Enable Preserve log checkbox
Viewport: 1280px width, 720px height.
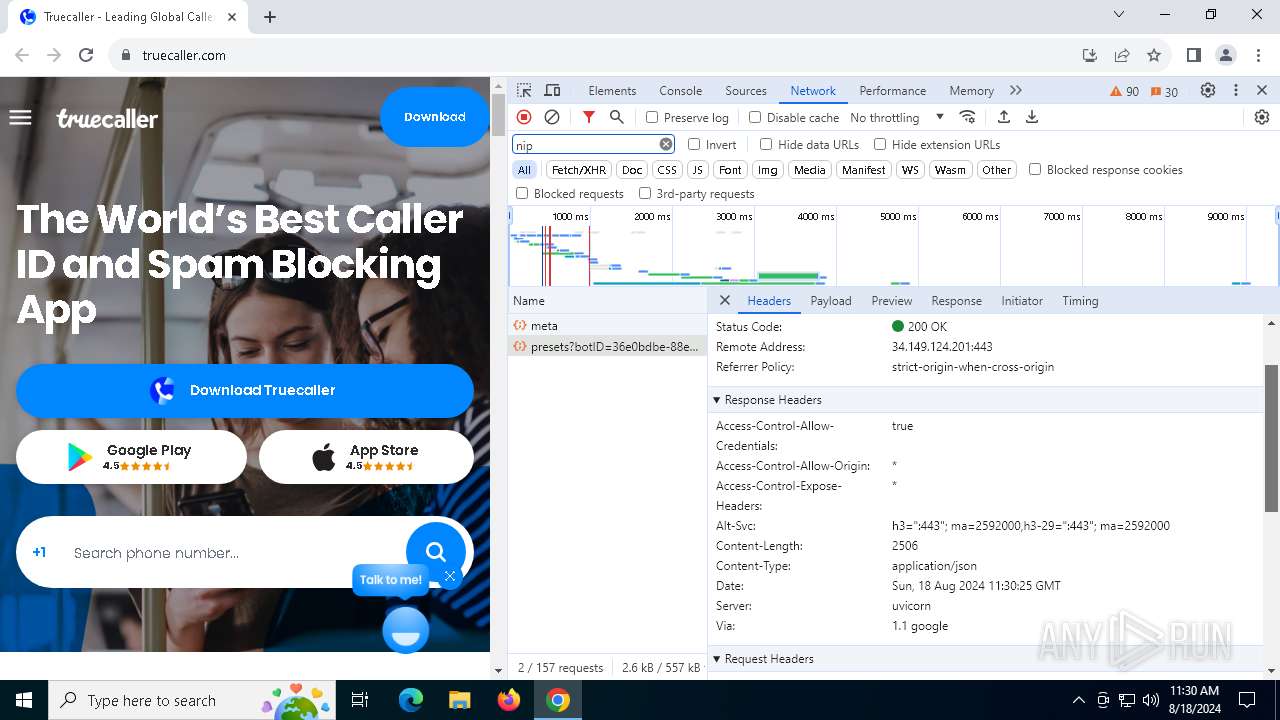652,117
